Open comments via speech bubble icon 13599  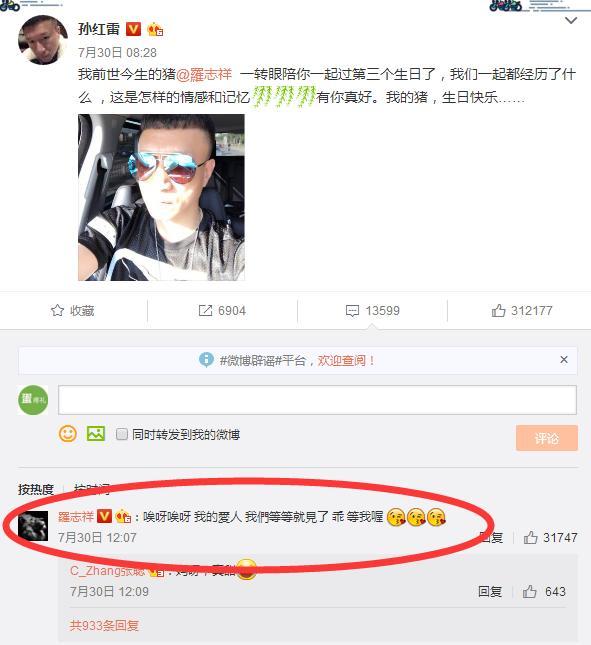[352, 311]
